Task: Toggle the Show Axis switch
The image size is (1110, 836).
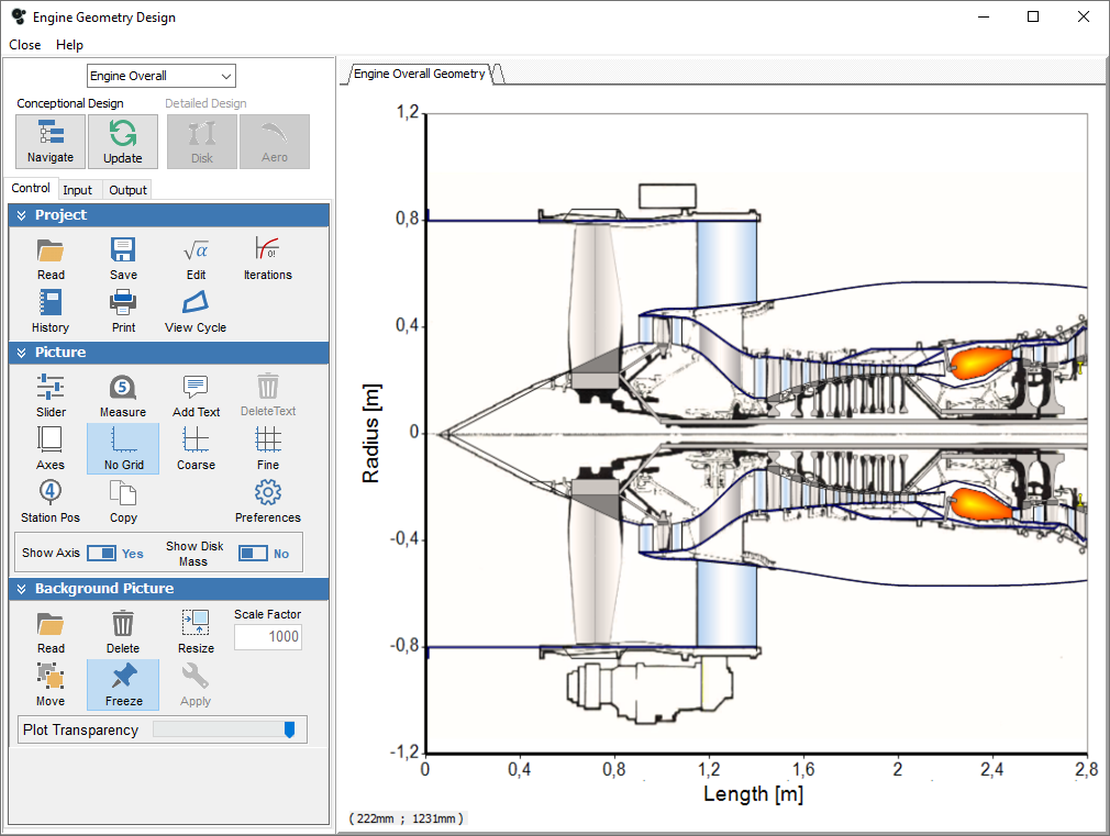Action: (x=101, y=553)
